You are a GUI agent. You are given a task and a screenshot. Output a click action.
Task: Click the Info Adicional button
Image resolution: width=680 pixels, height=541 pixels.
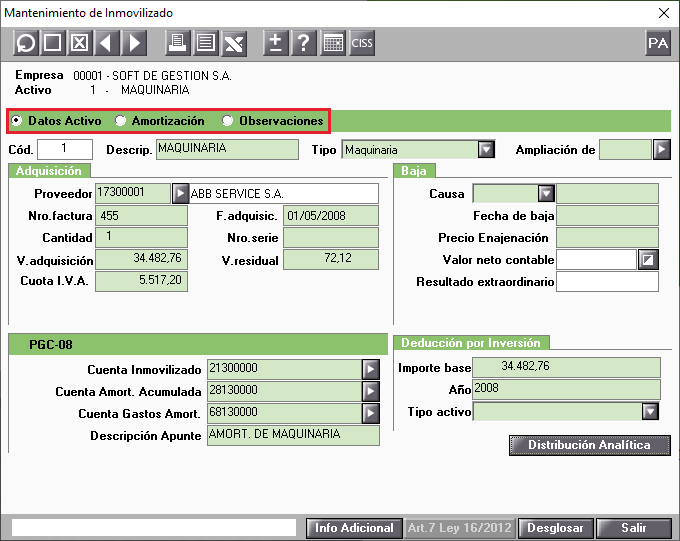point(354,528)
